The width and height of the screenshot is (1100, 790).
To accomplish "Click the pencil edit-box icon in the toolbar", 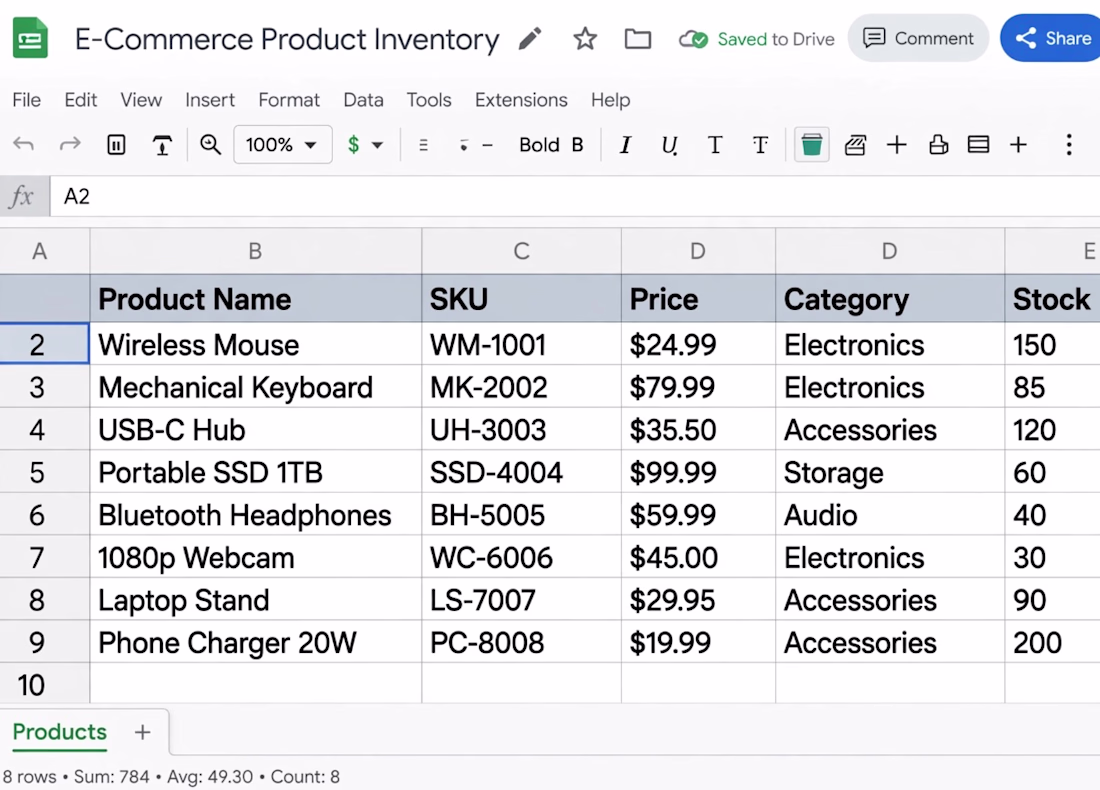I will (854, 145).
